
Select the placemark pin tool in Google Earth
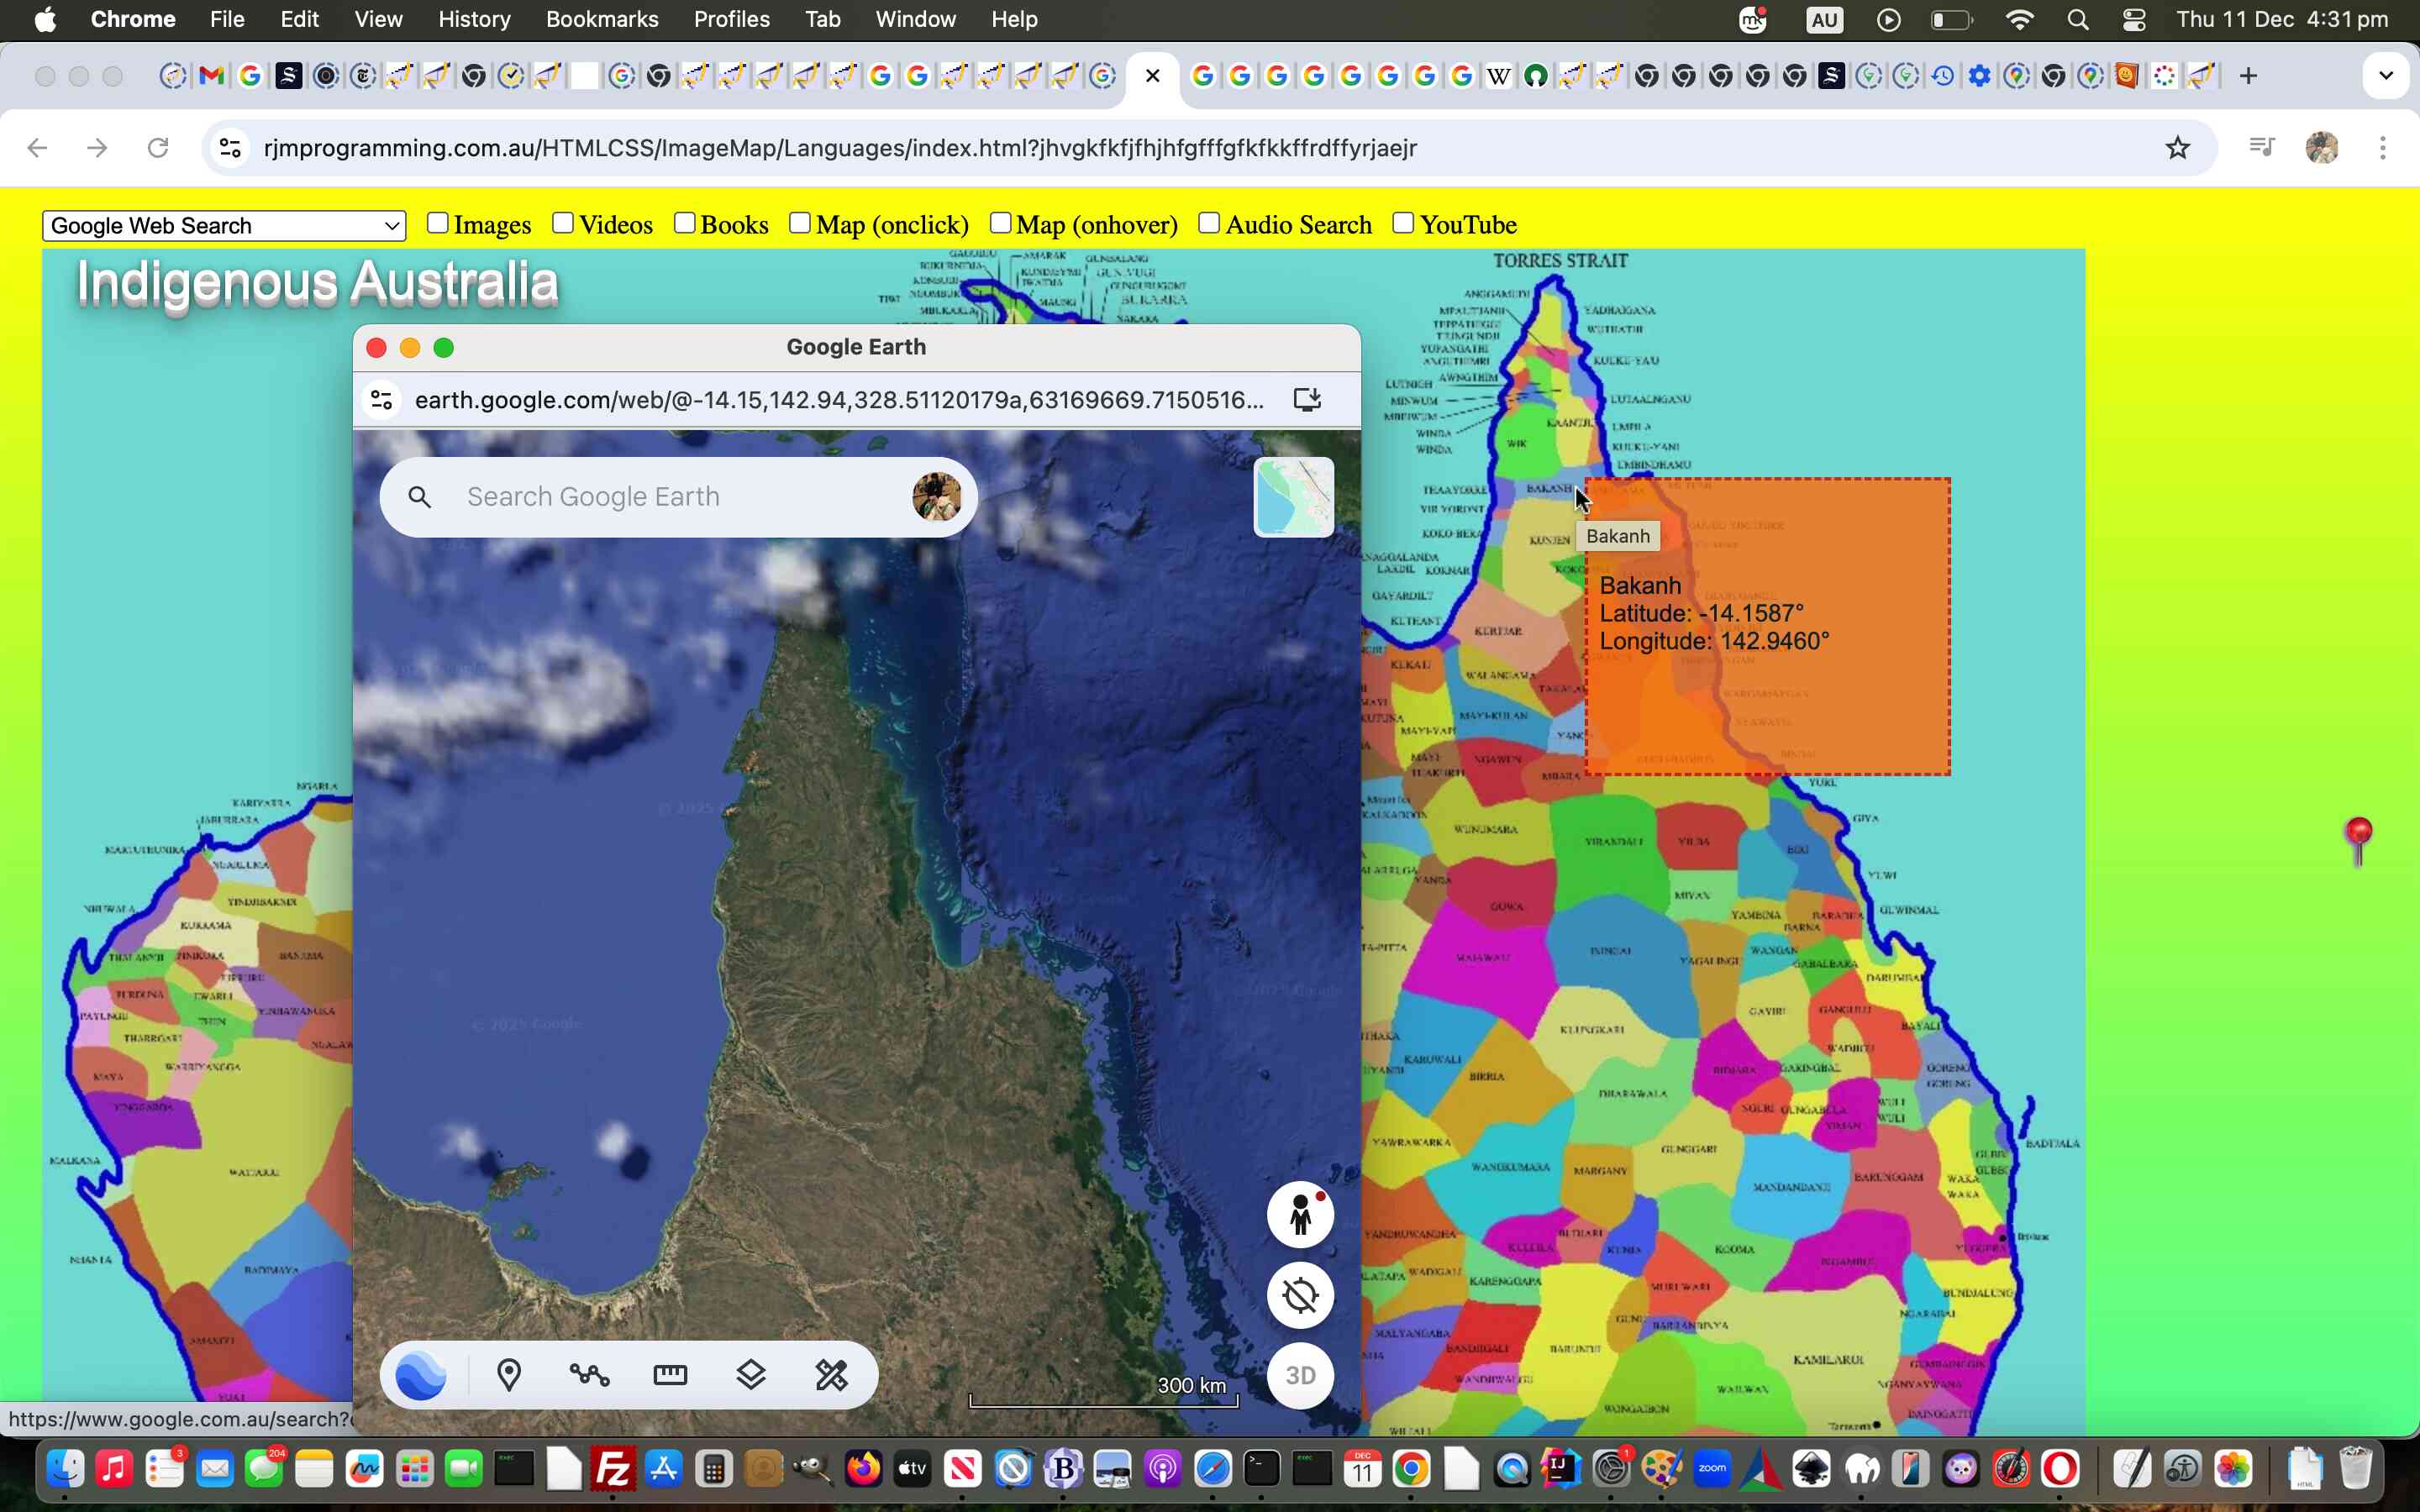click(x=510, y=1374)
